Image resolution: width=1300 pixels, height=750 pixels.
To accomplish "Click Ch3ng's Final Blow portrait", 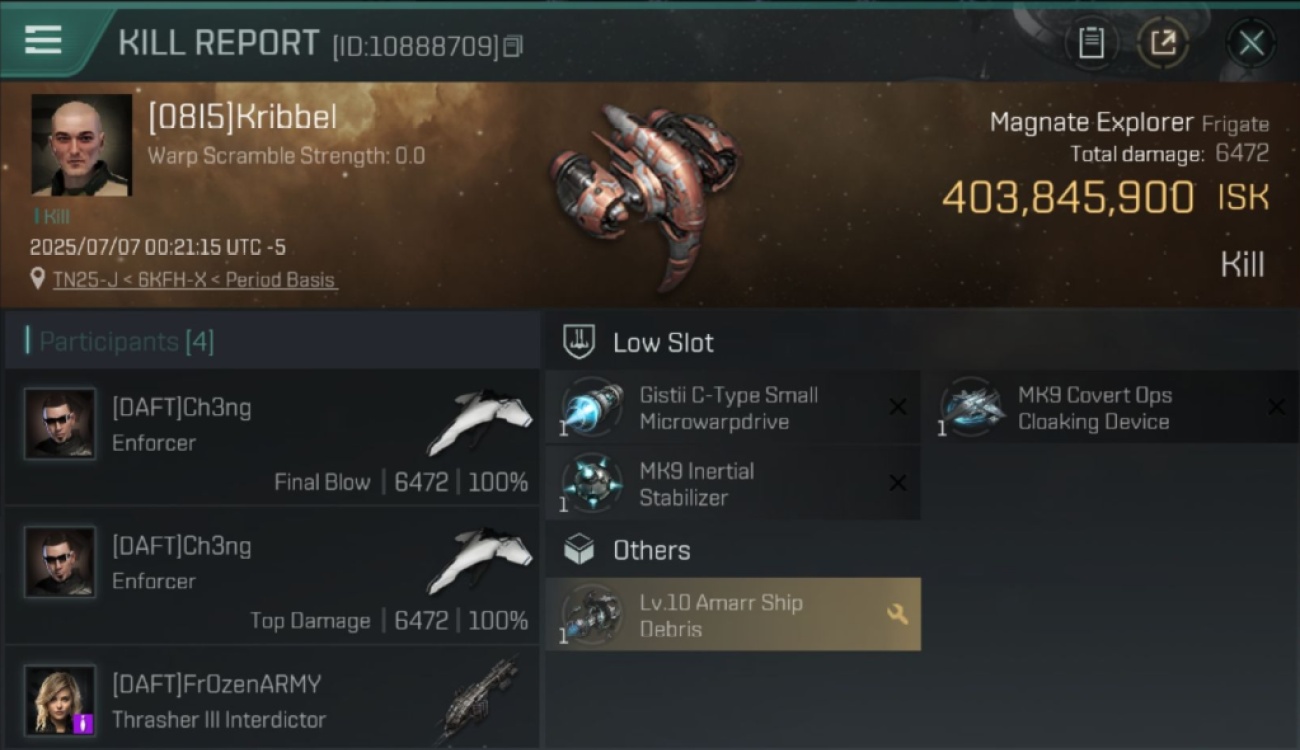I will coord(60,424).
